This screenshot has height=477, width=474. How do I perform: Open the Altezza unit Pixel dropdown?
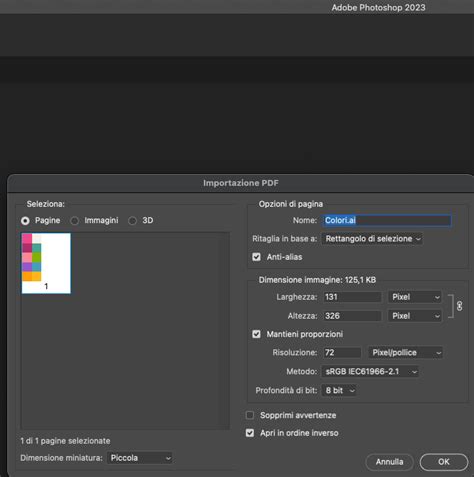click(415, 316)
